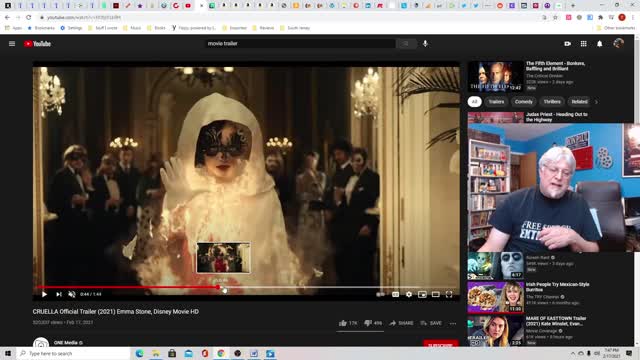Open the alien video thumbnail by Screen Rant
This screenshot has width=640, height=360.
(496, 266)
